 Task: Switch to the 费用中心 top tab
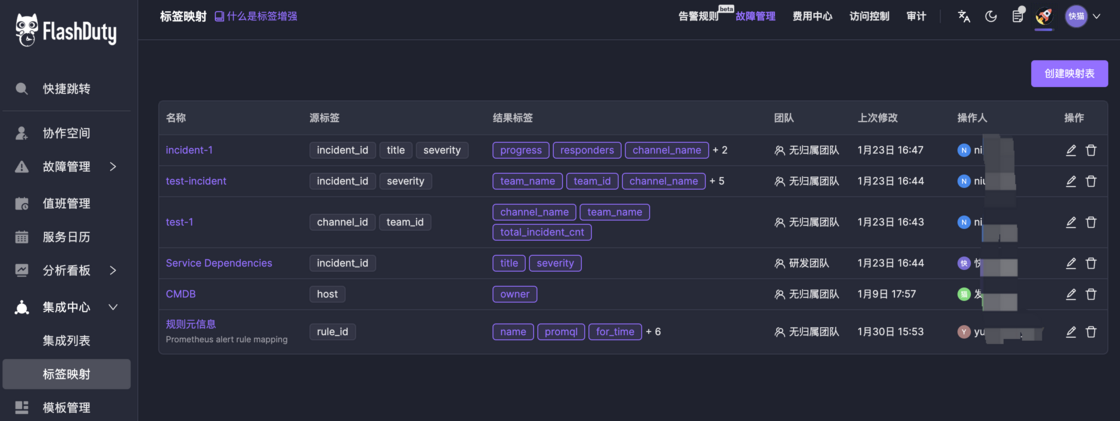point(812,16)
